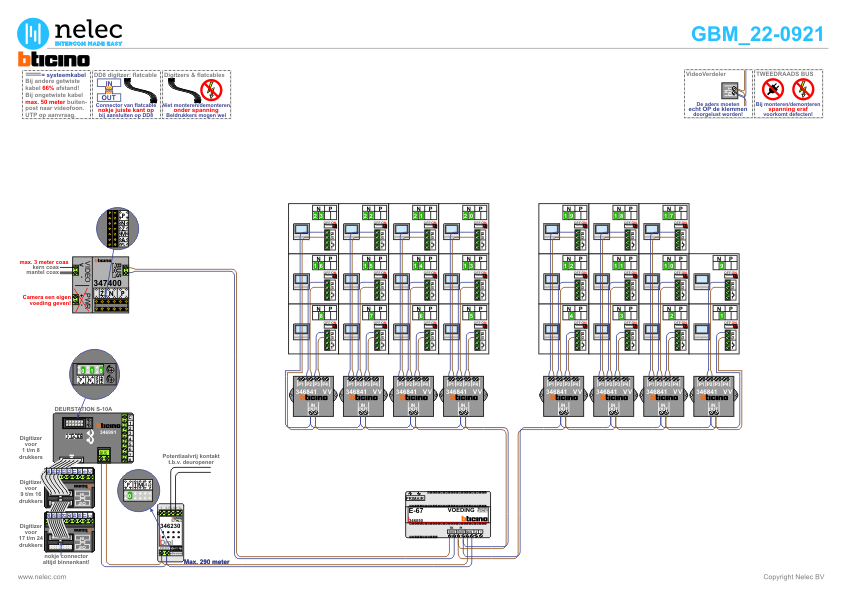Click the rightmost prohibition icon in top-right box
Image resolution: width=841 pixels, height=595 pixels.
click(x=803, y=90)
